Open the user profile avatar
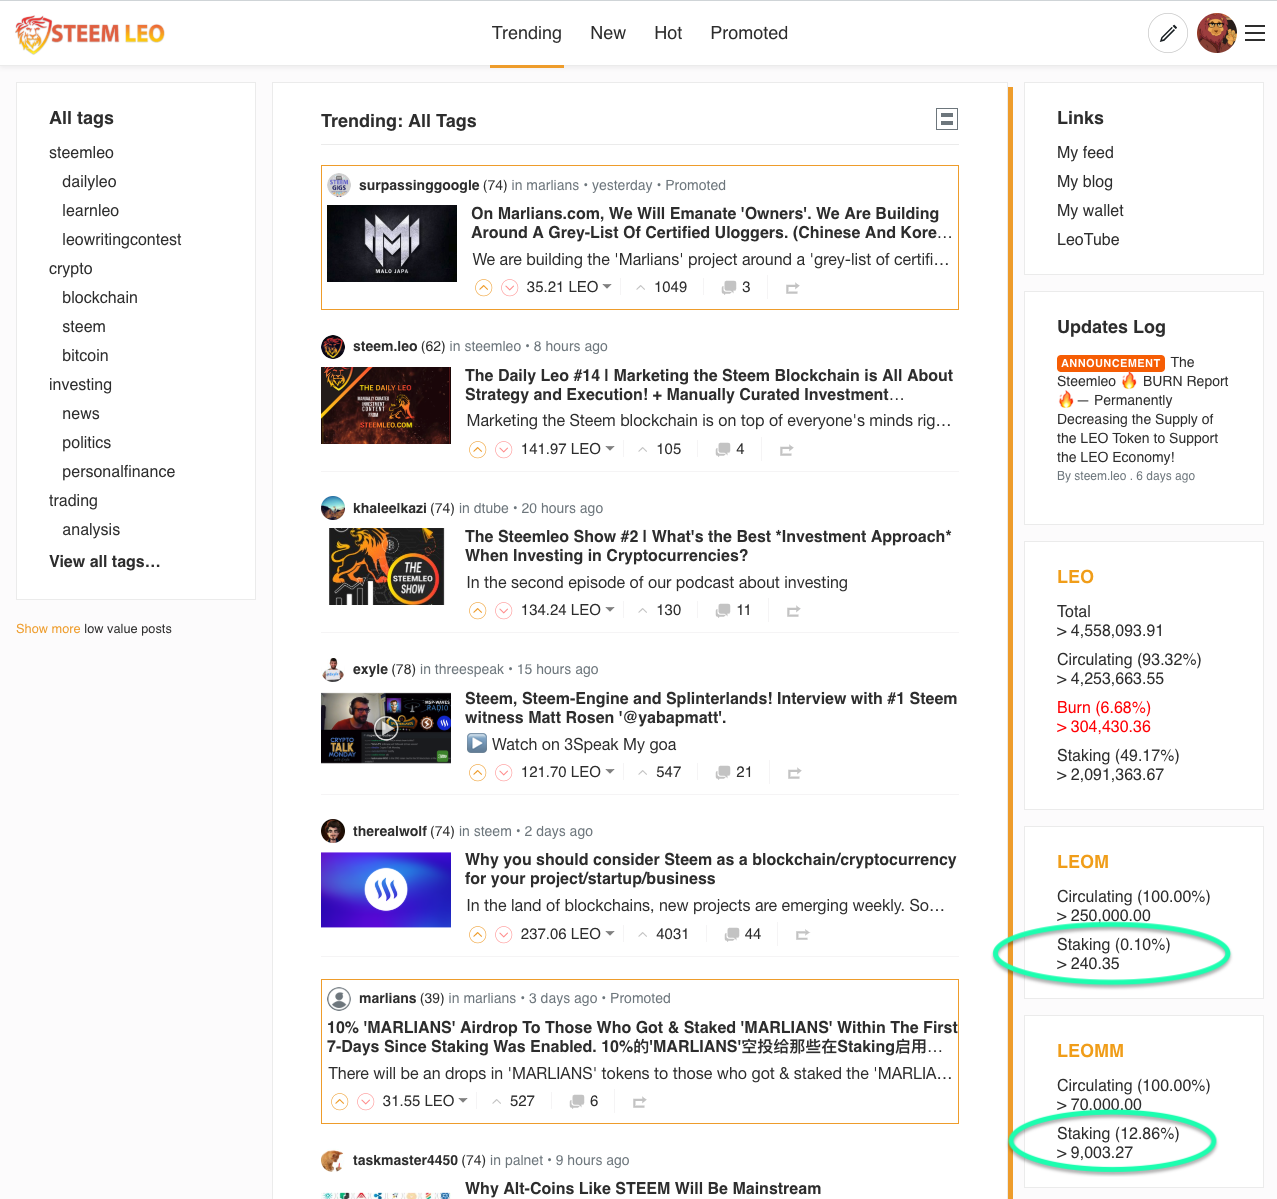Screen dimensions: 1277x1199 pos(1216,34)
